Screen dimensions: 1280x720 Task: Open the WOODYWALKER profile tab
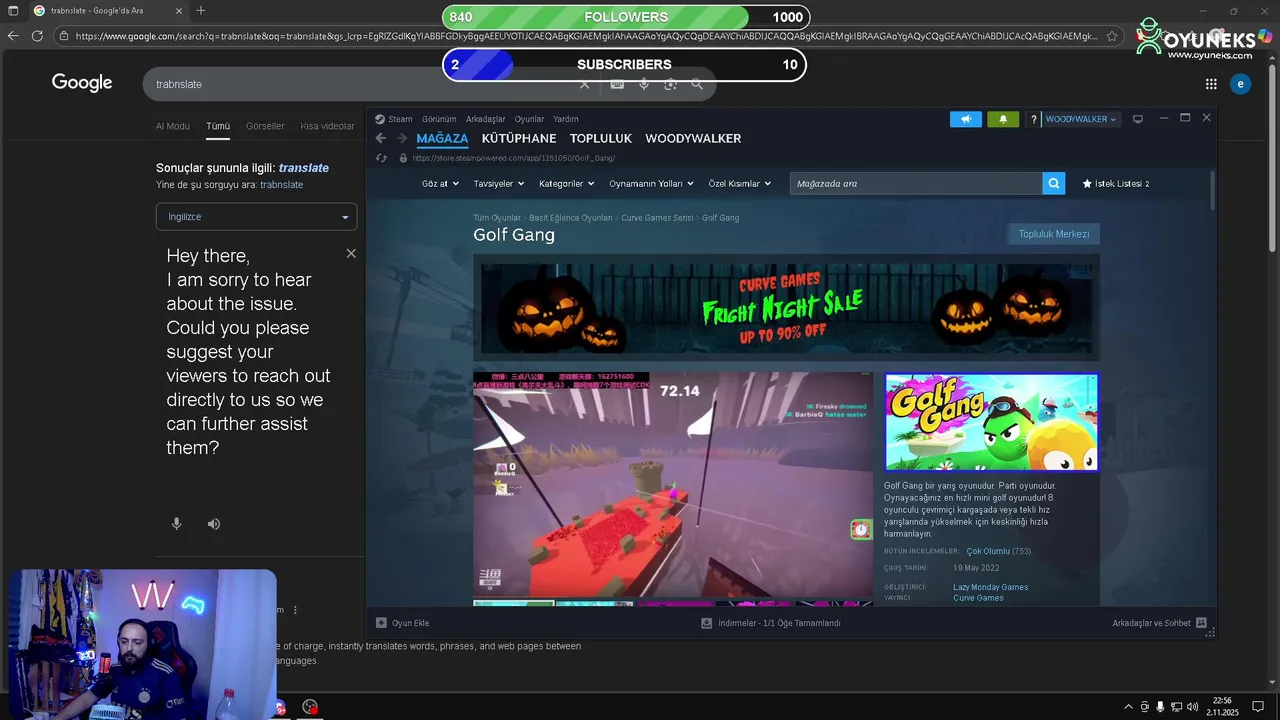[693, 139]
